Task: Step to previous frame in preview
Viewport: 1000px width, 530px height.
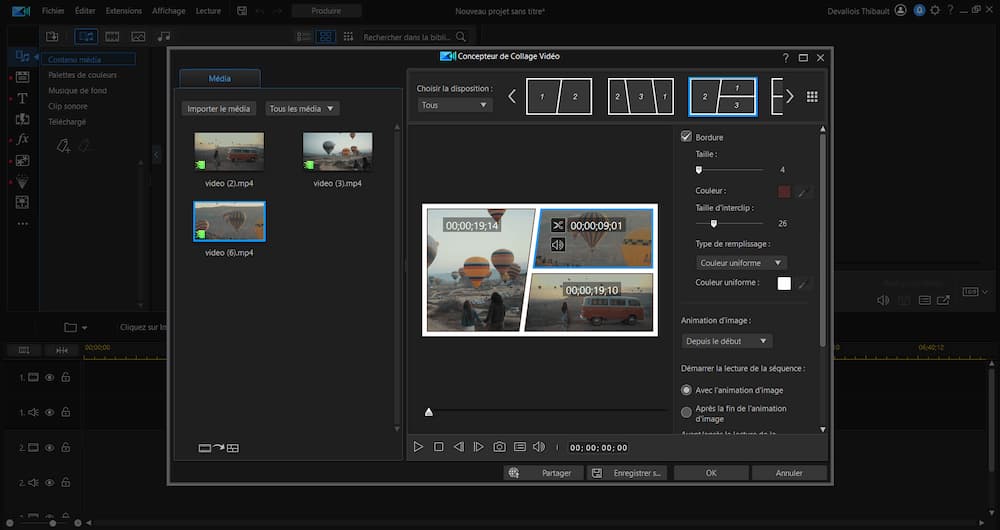Action: point(459,447)
